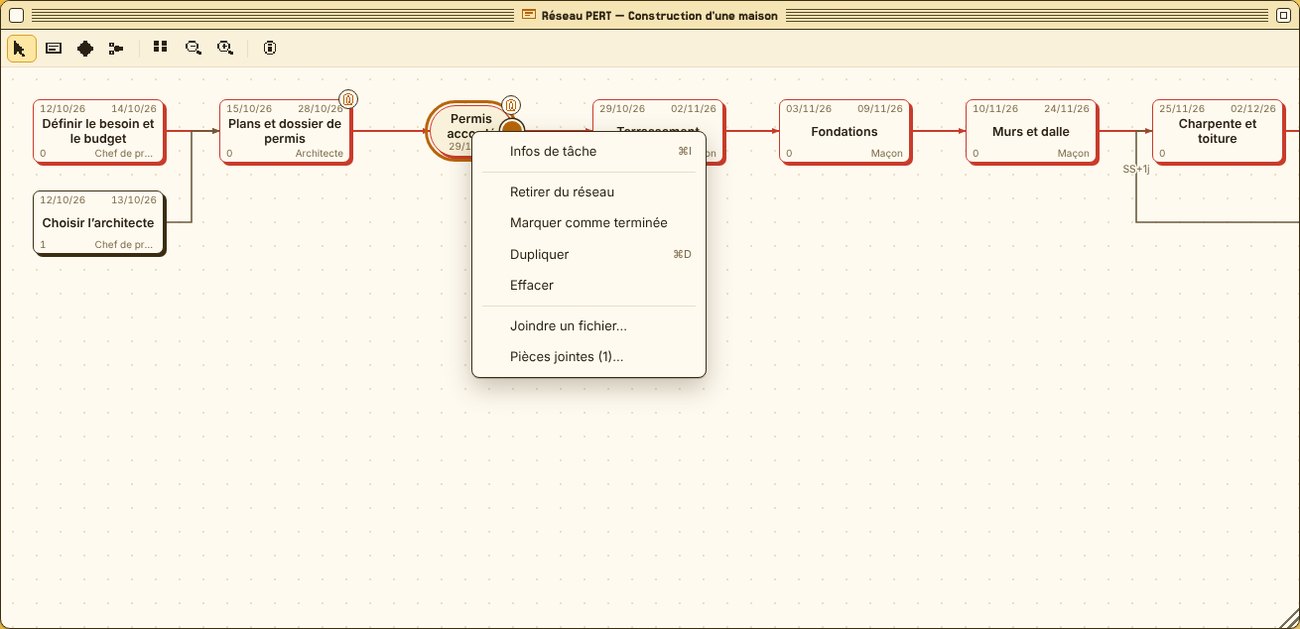
Task: Click the 13/10/26 end date
Action: (x=134, y=200)
